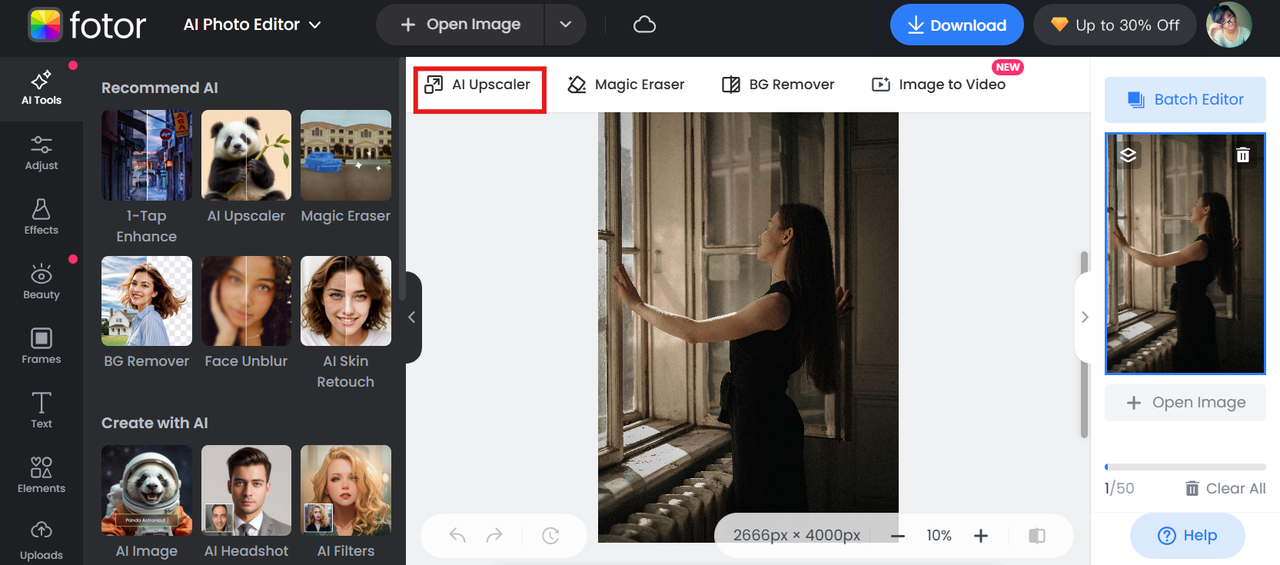Open the Batch Editor
Screen dimensions: 1280x565
(1185, 99)
